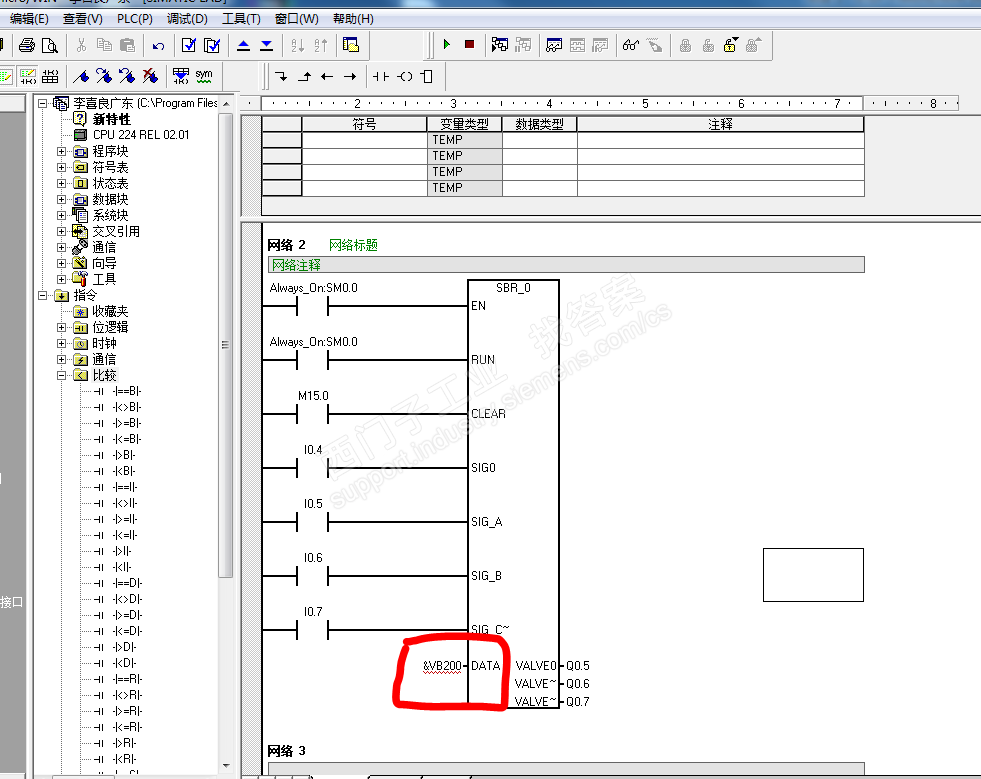Toggle Program Status monitoring
Screen dimensions: 981x779
pyautogui.click(x=499, y=44)
